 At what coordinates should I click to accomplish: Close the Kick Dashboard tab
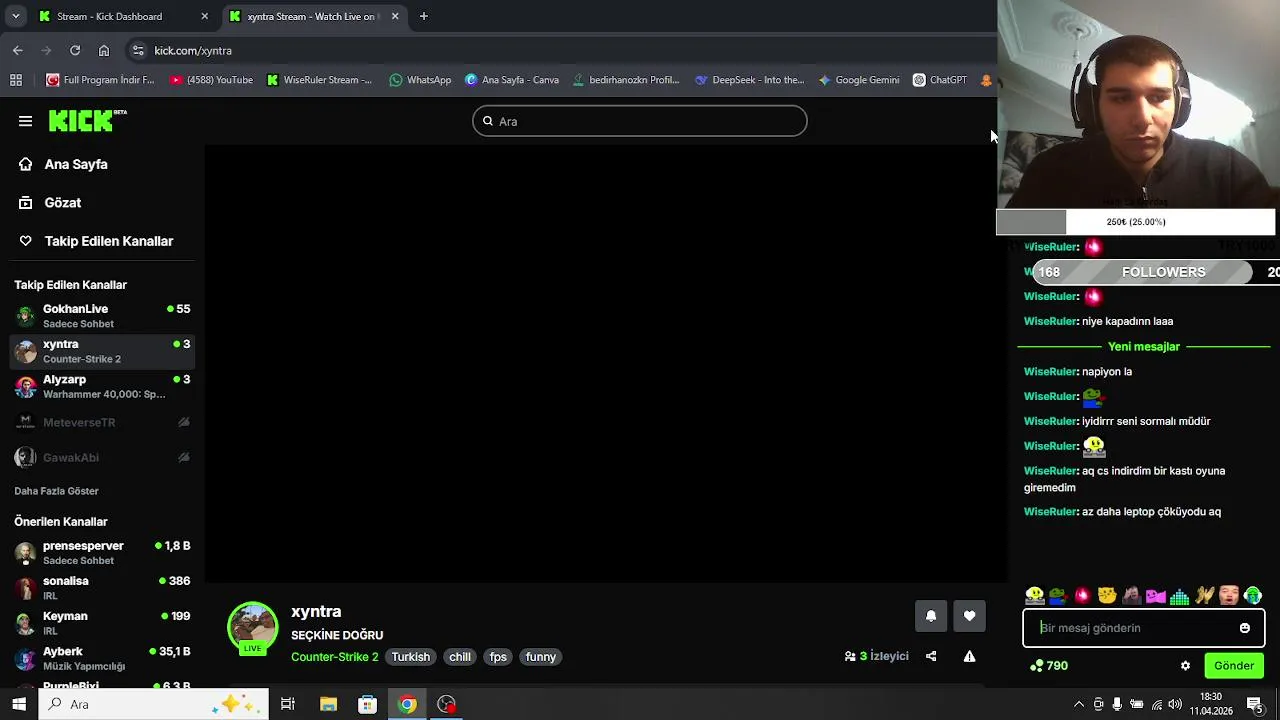(205, 16)
